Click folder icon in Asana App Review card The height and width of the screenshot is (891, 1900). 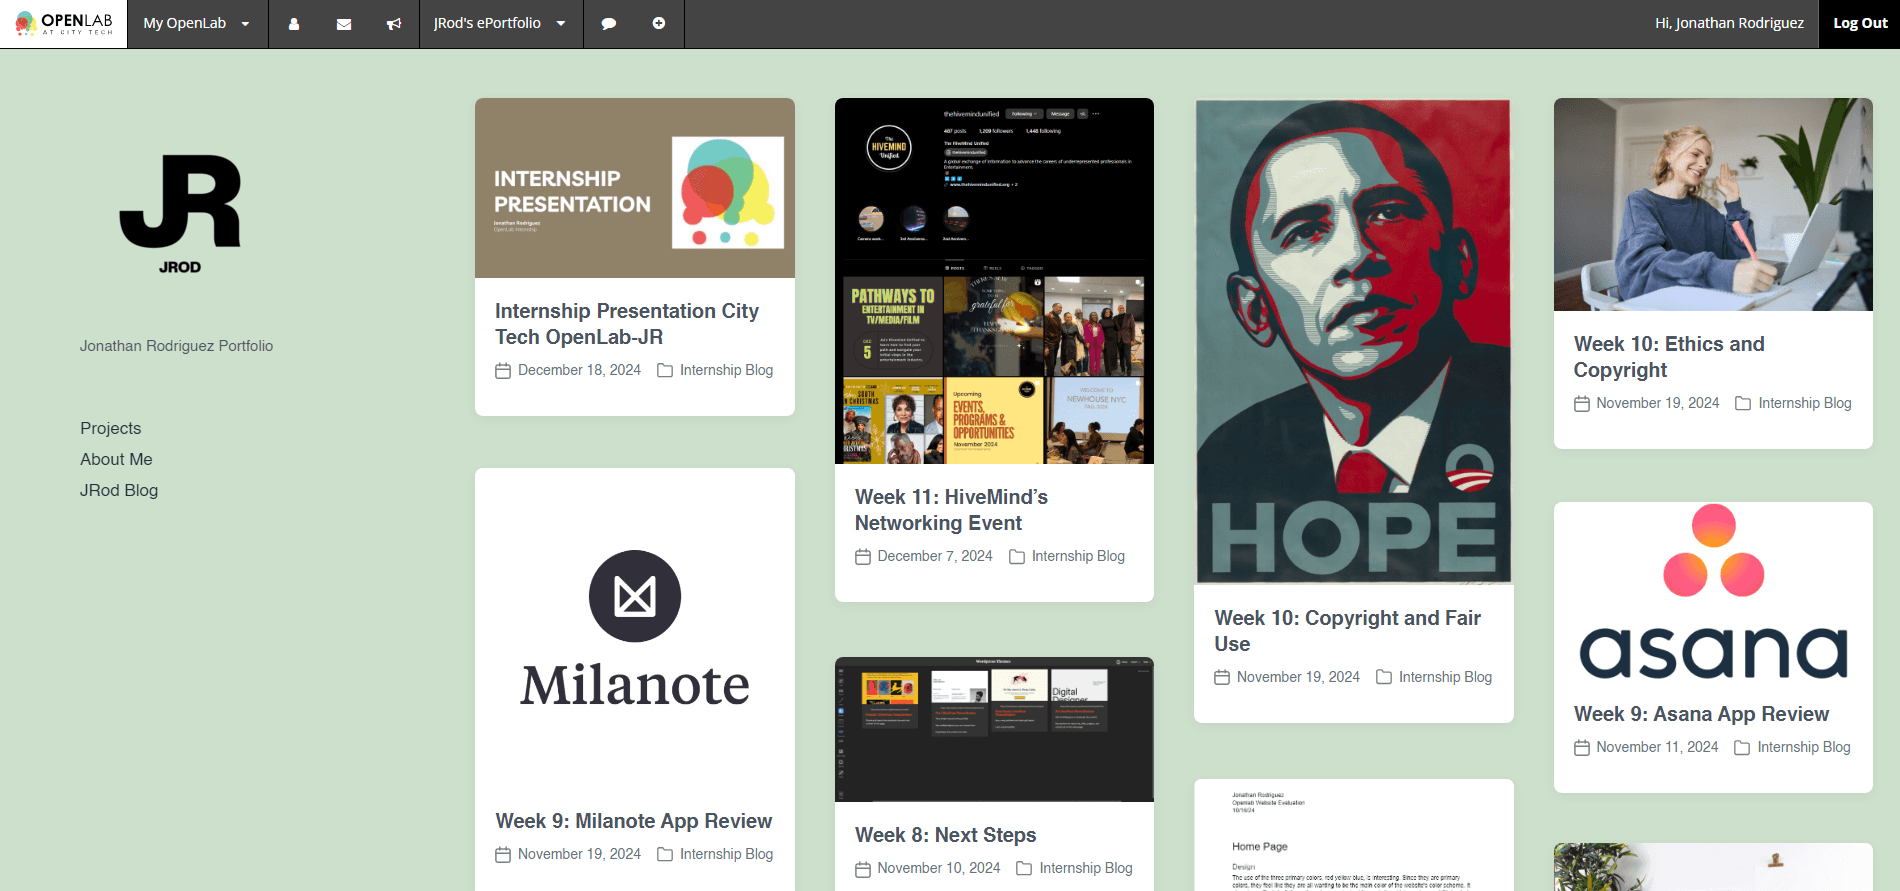coord(1742,747)
